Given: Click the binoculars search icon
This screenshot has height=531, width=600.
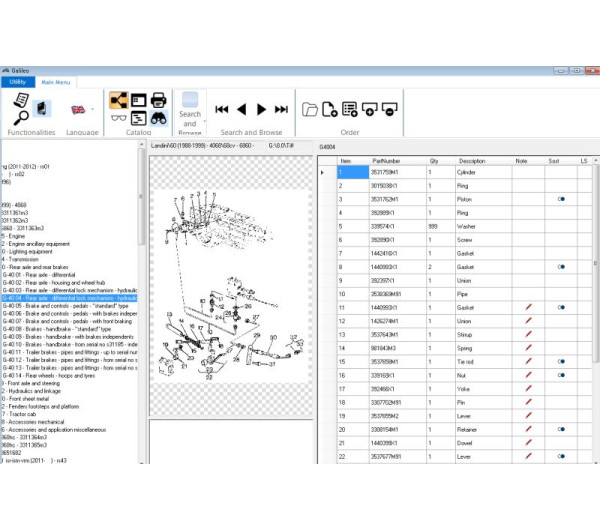Looking at the screenshot, I should [x=158, y=119].
